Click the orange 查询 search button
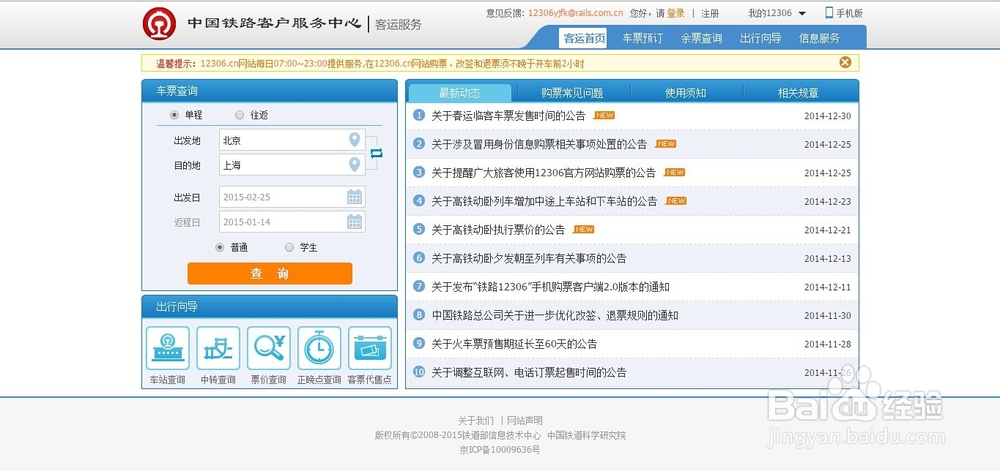 (x=270, y=273)
